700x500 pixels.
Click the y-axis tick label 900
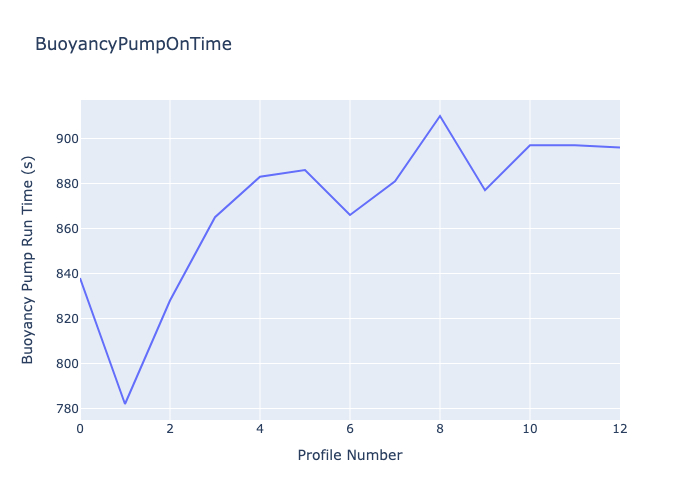(67, 139)
